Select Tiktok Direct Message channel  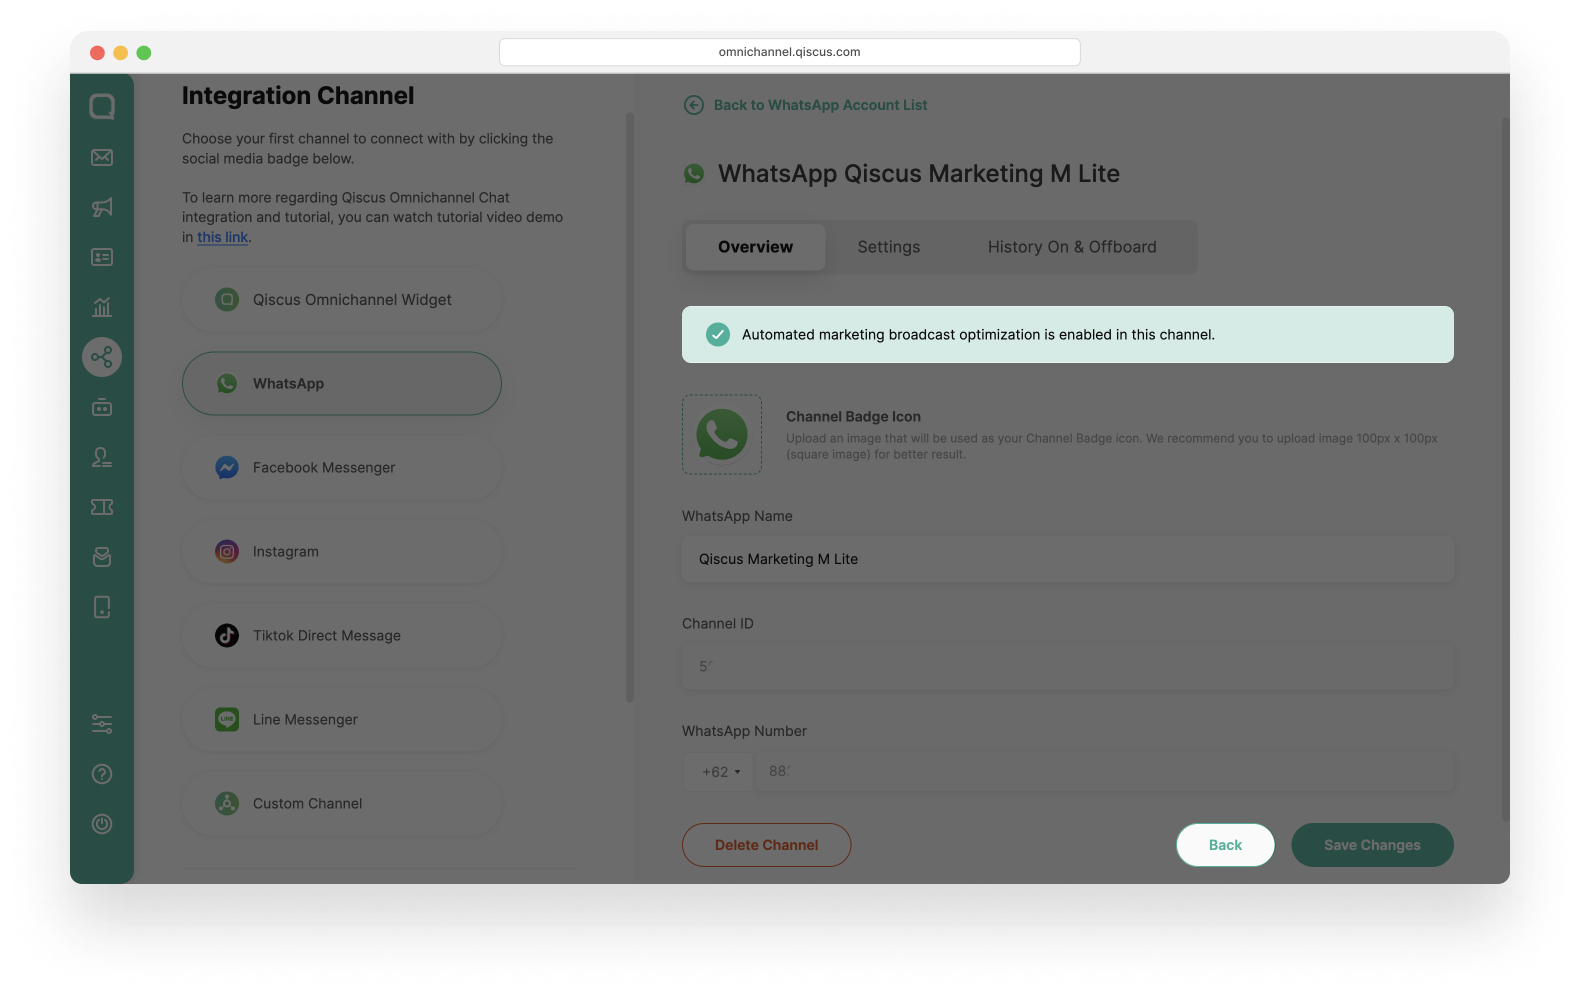pos(342,636)
